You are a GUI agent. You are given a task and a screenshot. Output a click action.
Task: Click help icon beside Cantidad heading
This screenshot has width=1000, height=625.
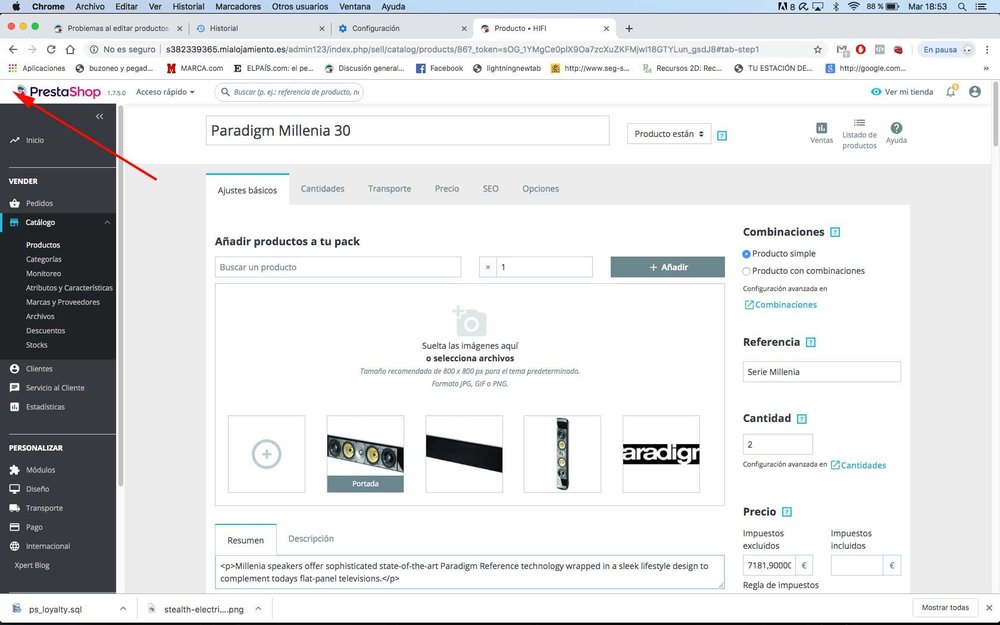tap(802, 419)
